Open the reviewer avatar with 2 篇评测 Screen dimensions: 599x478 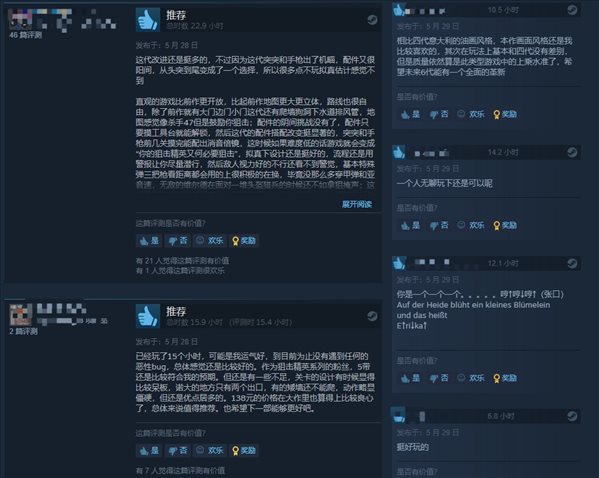[21, 315]
